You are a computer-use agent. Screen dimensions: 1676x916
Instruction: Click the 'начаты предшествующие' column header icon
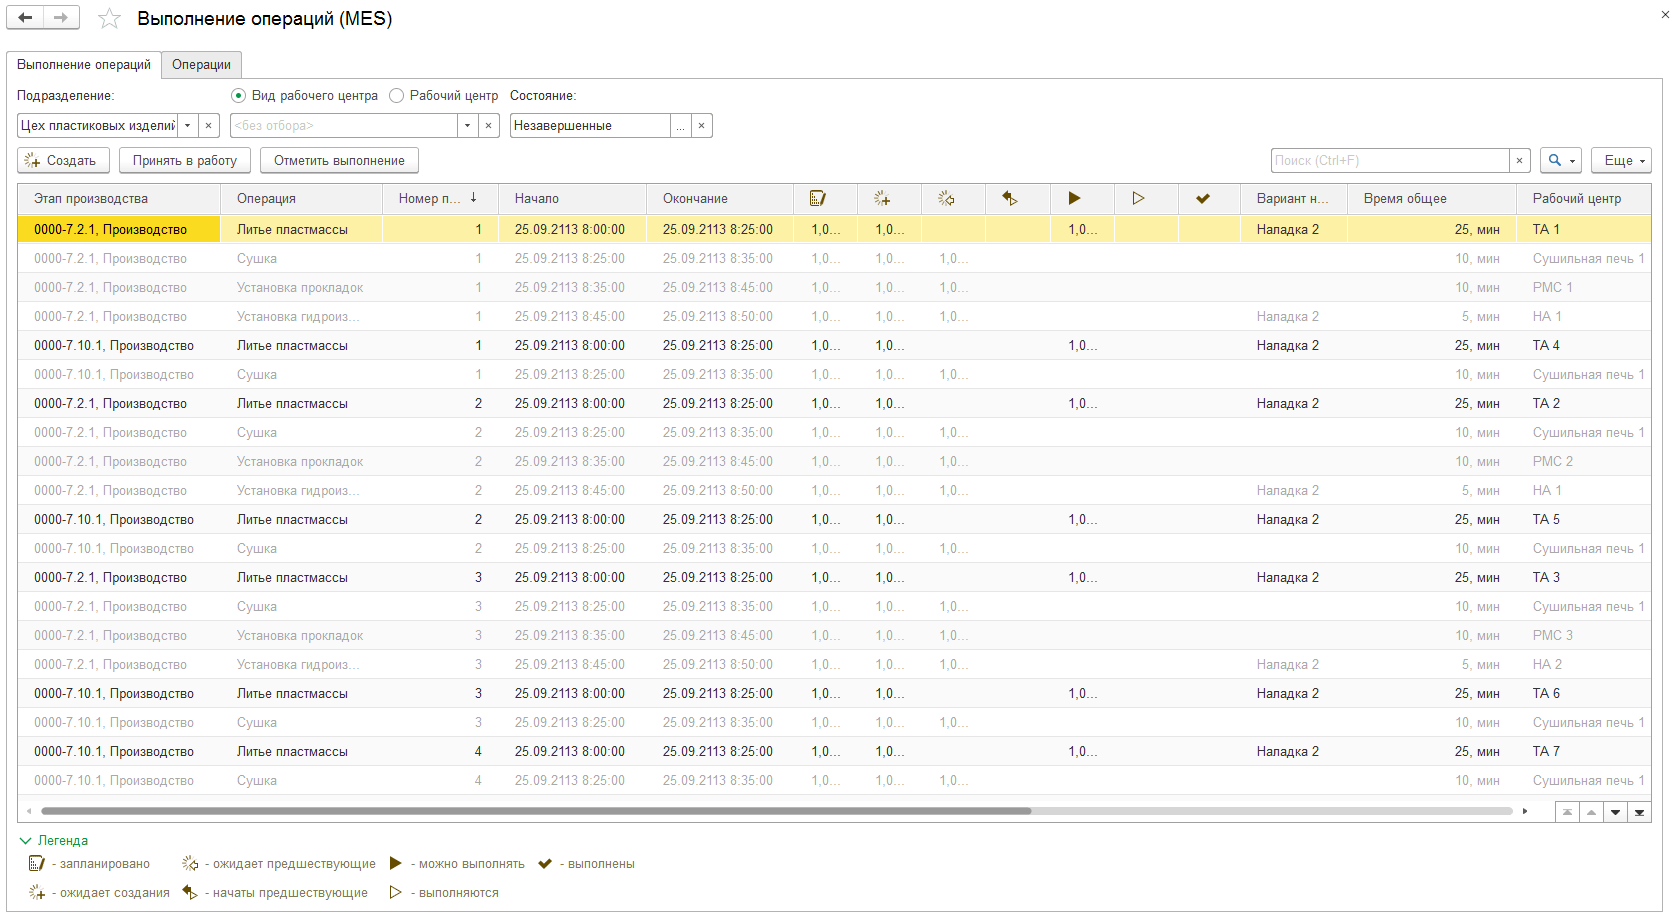tap(1009, 198)
